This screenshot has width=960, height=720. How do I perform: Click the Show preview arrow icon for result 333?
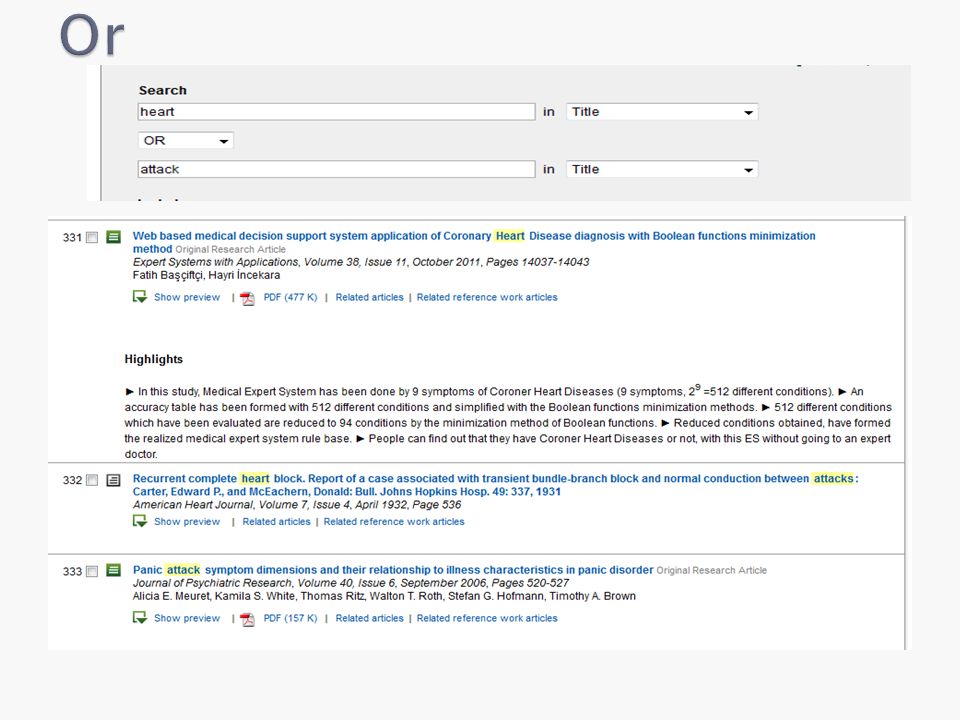[x=140, y=618]
